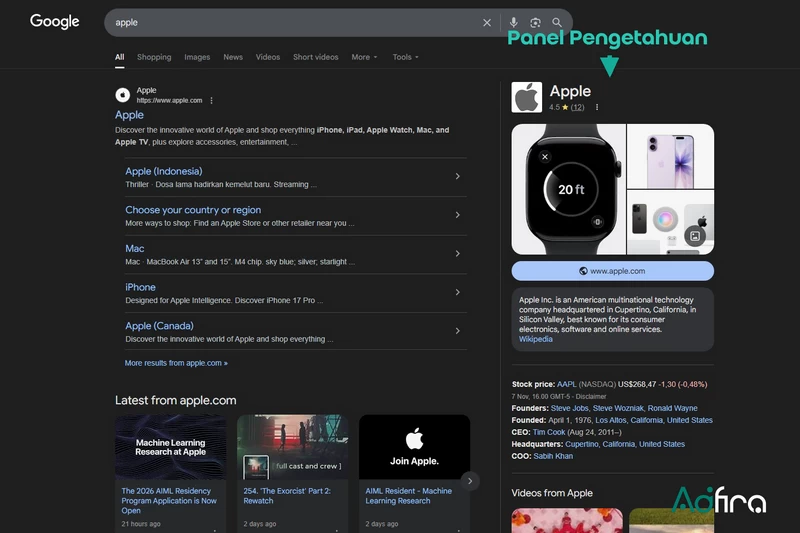Image resolution: width=800 pixels, height=533 pixels.
Task: Expand the Mac row chevron
Action: (x=458, y=254)
